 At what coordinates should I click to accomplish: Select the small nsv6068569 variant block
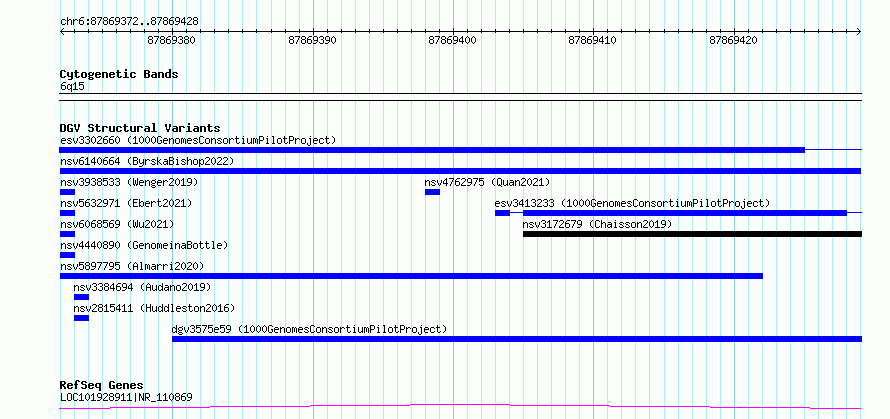pyautogui.click(x=67, y=234)
